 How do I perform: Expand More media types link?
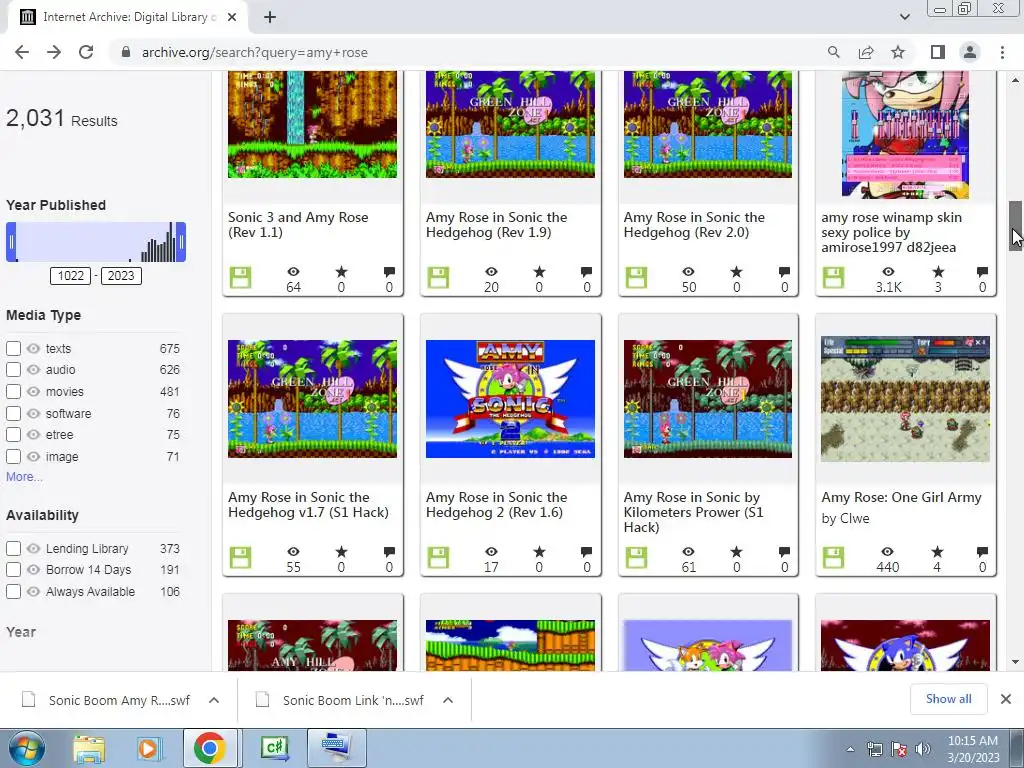click(x=24, y=477)
